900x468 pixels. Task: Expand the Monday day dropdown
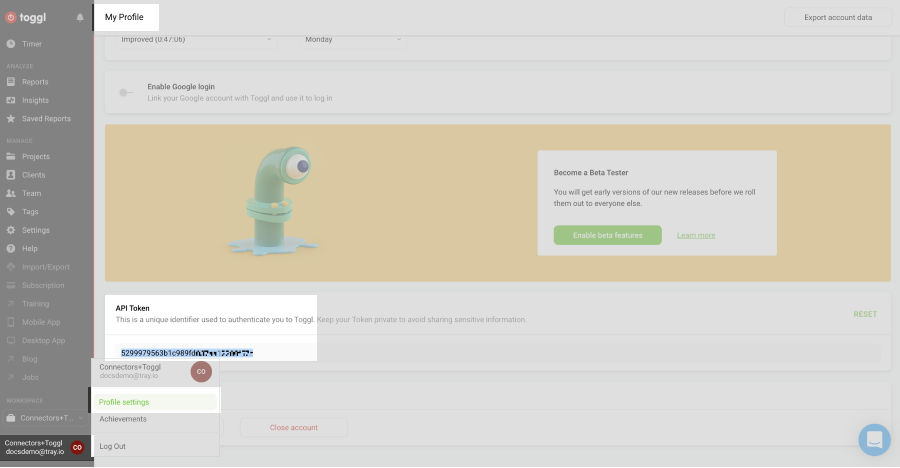point(355,39)
